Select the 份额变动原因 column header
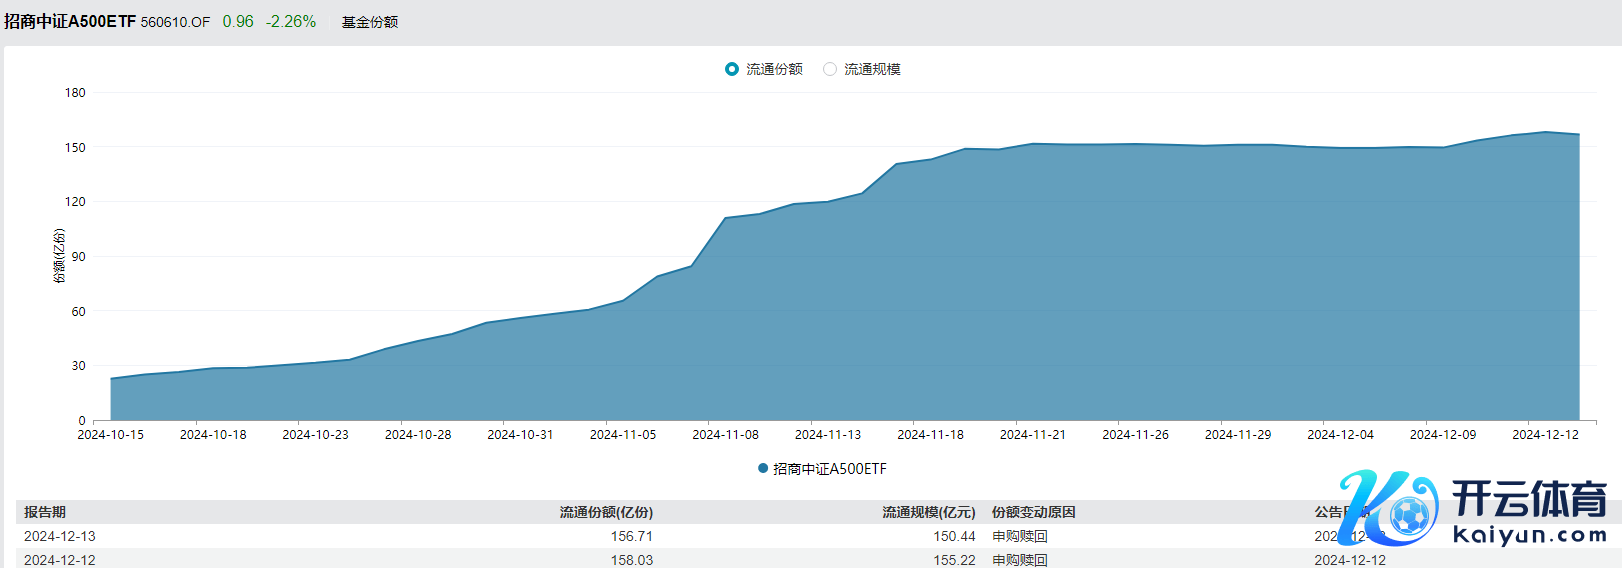1622x568 pixels. pyautogui.click(x=1033, y=512)
